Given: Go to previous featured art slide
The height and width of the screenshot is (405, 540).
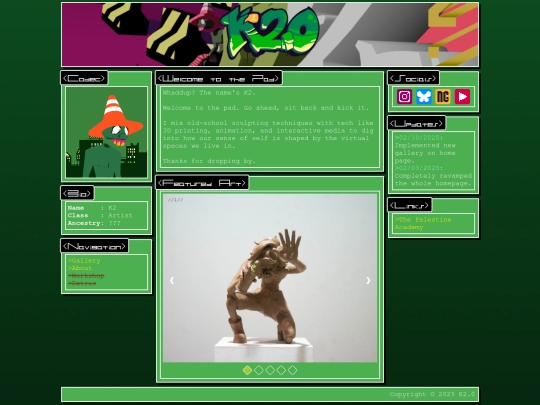Looking at the screenshot, I should [172, 280].
